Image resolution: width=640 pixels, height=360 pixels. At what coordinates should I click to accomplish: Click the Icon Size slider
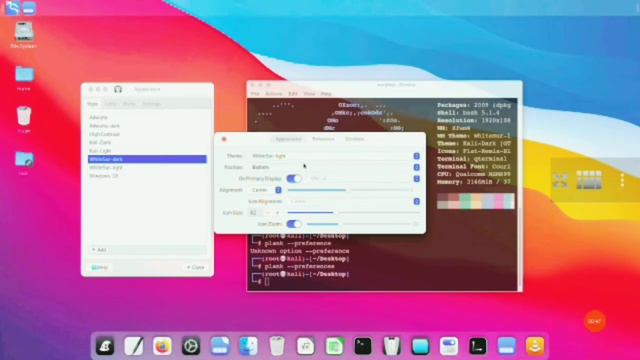tap(353, 213)
